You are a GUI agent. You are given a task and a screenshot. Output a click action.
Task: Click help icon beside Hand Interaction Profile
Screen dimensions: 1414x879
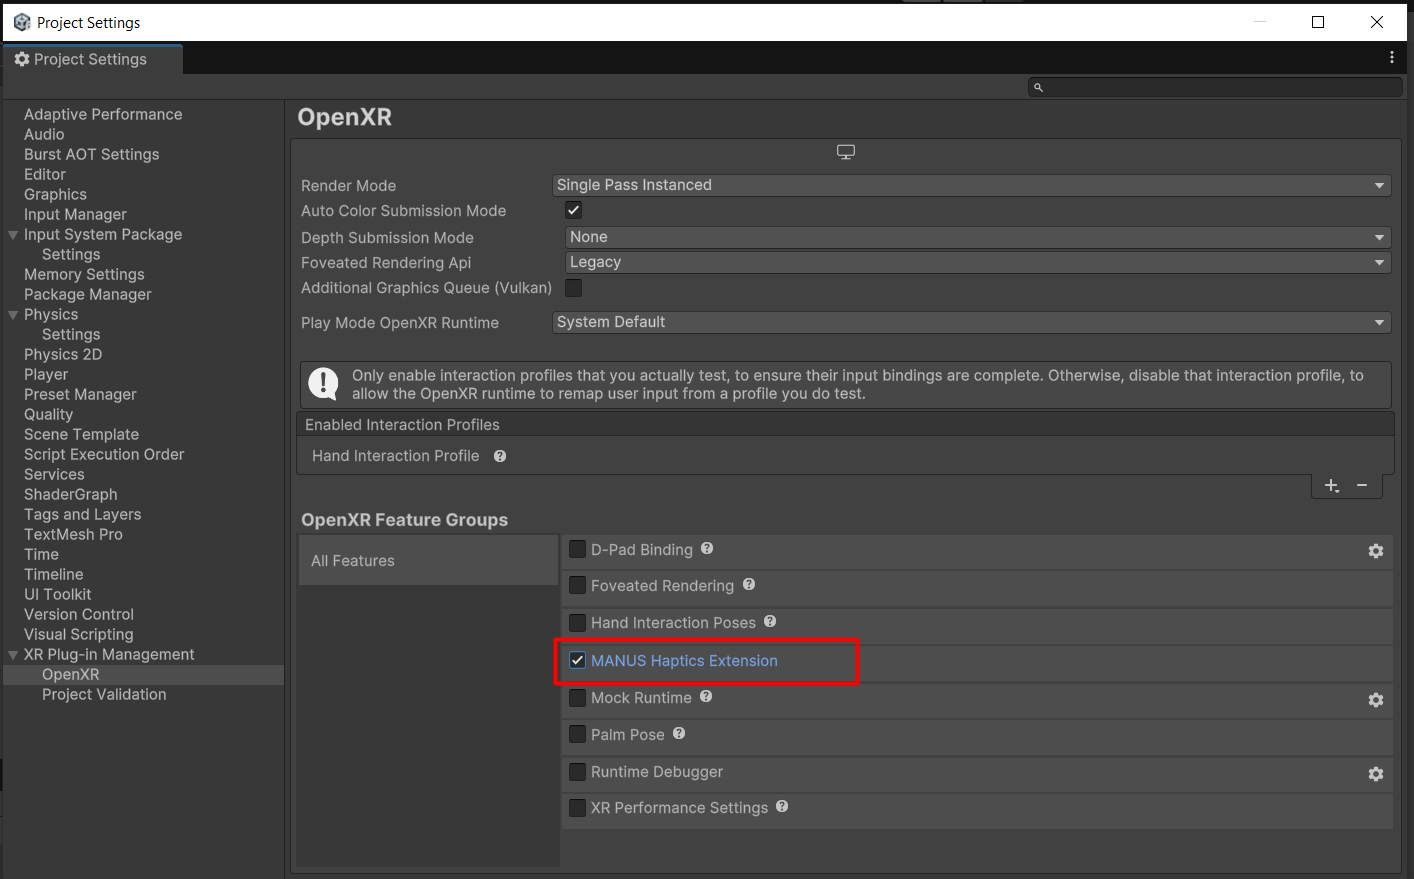[x=500, y=456]
